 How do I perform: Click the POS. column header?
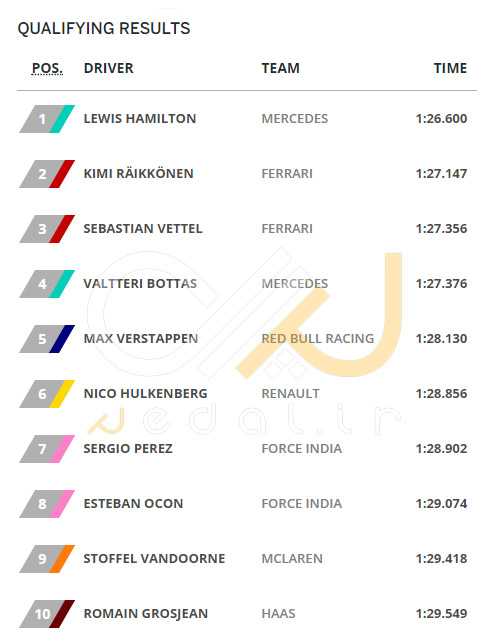pos(48,68)
